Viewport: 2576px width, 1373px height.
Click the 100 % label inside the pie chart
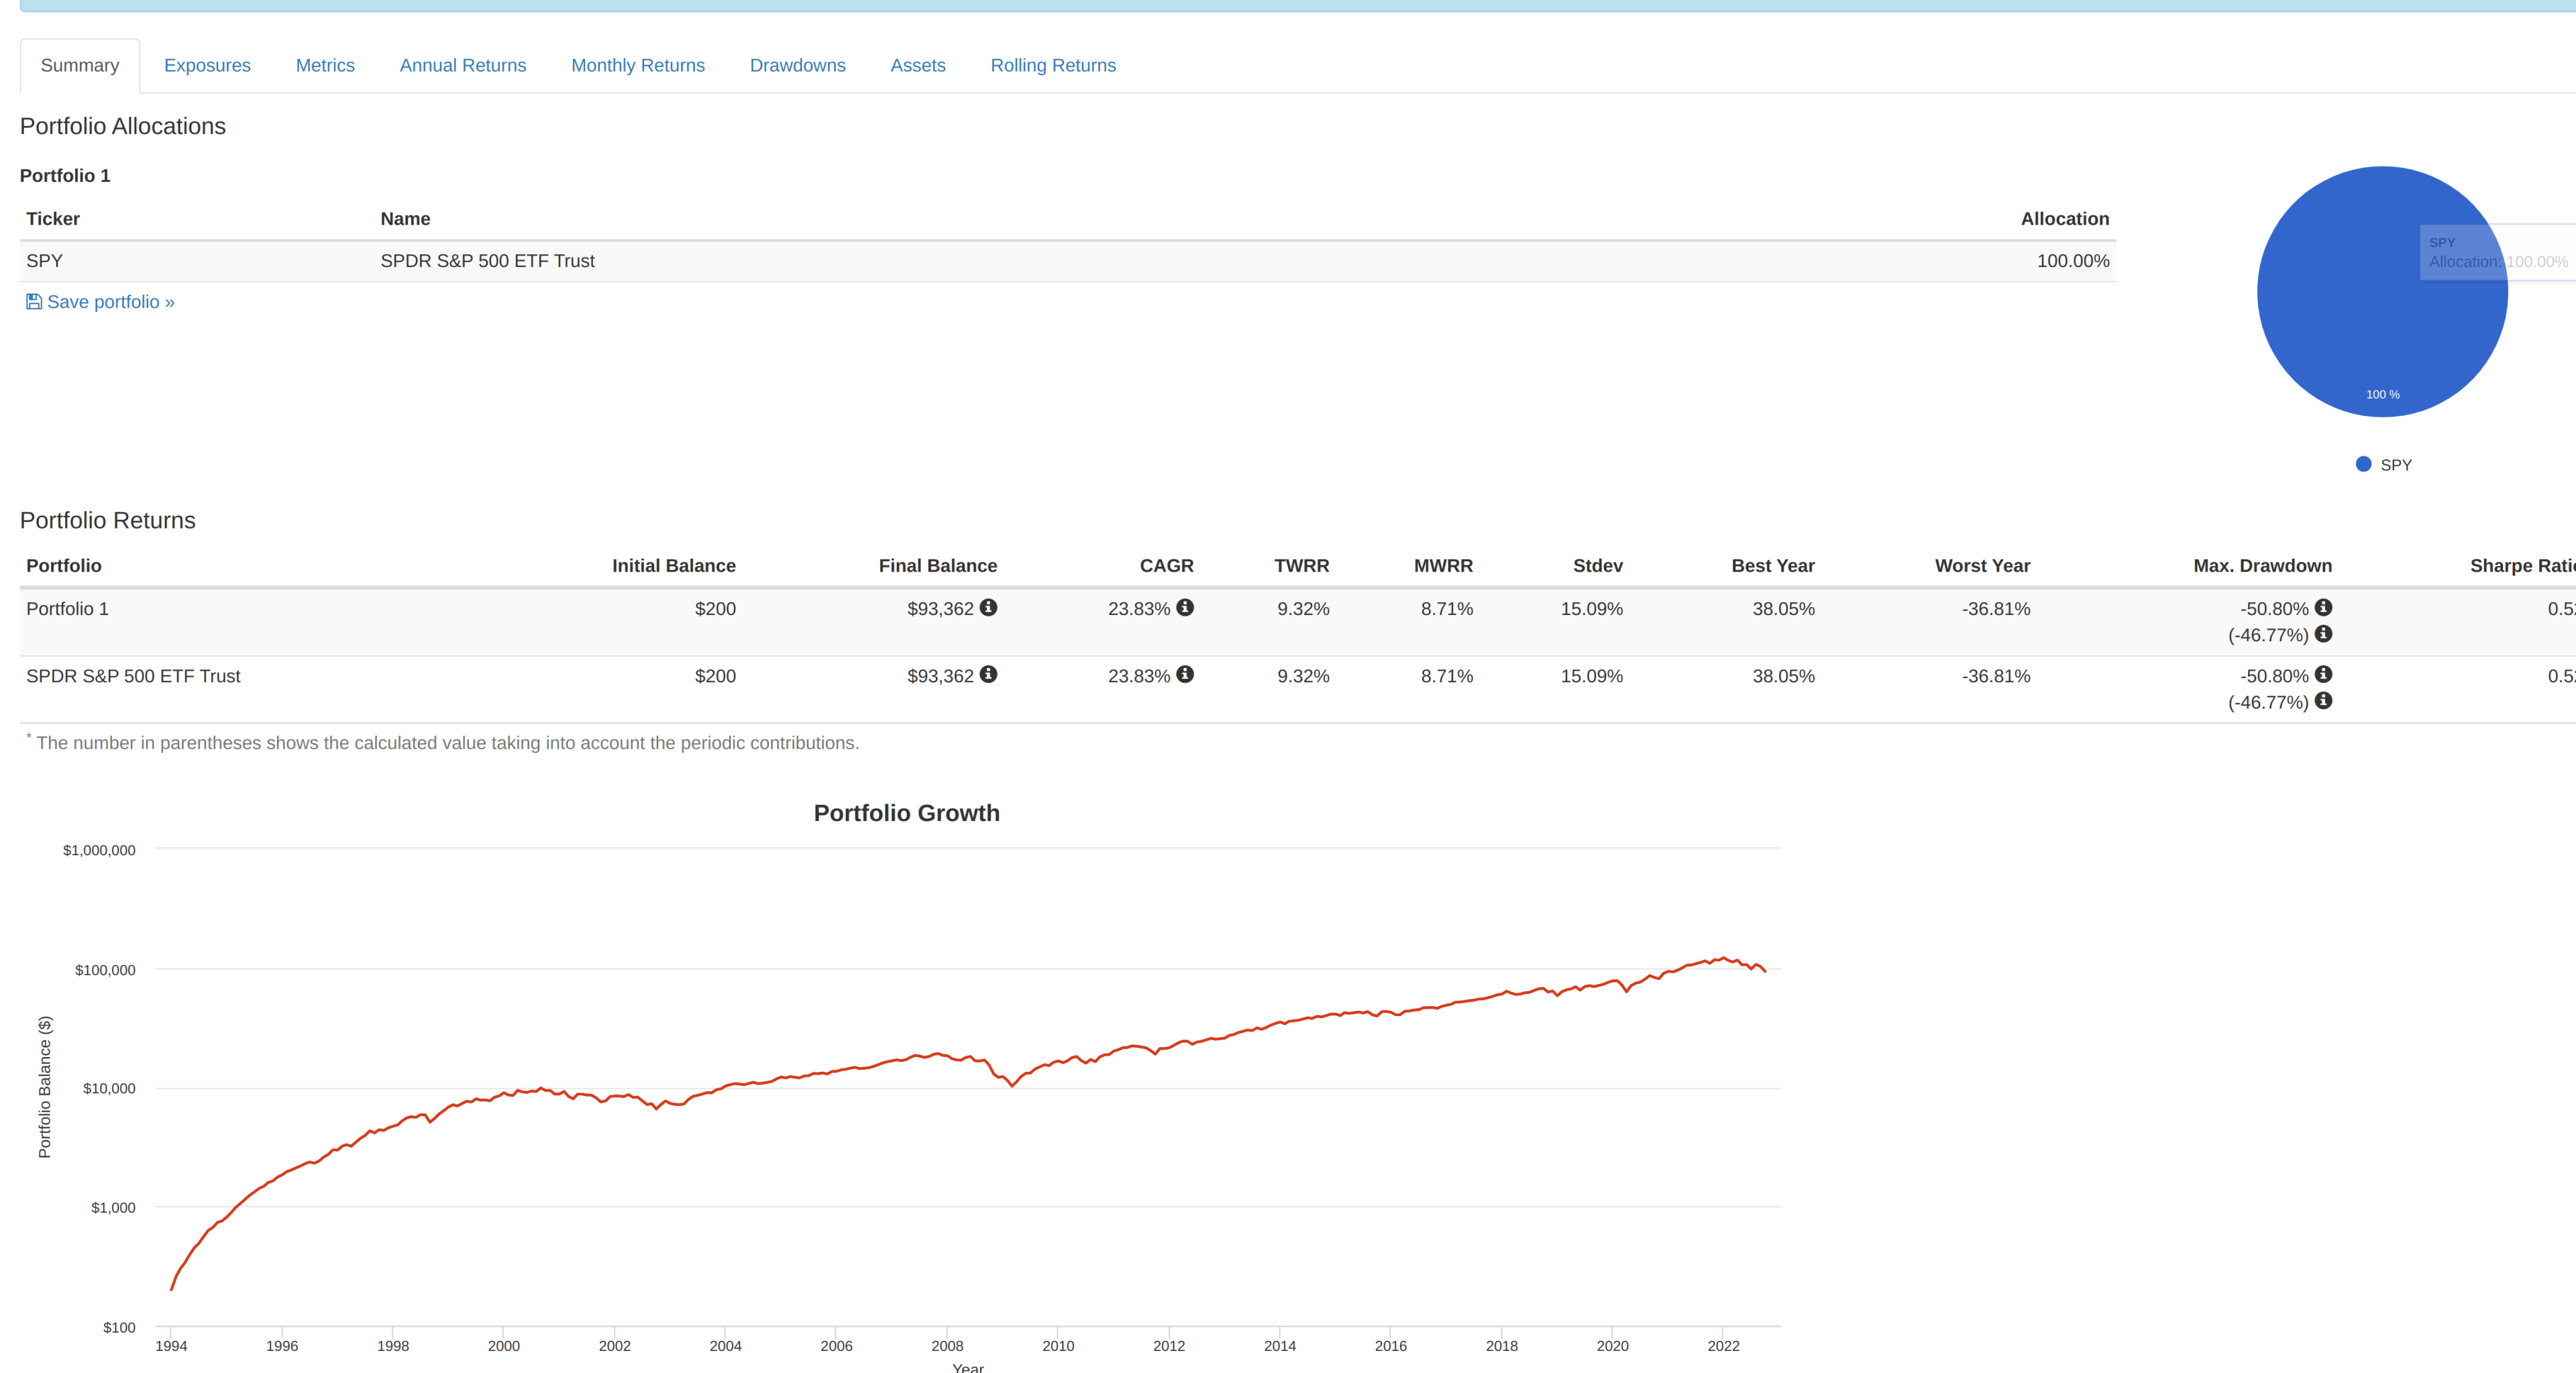pos(2383,394)
